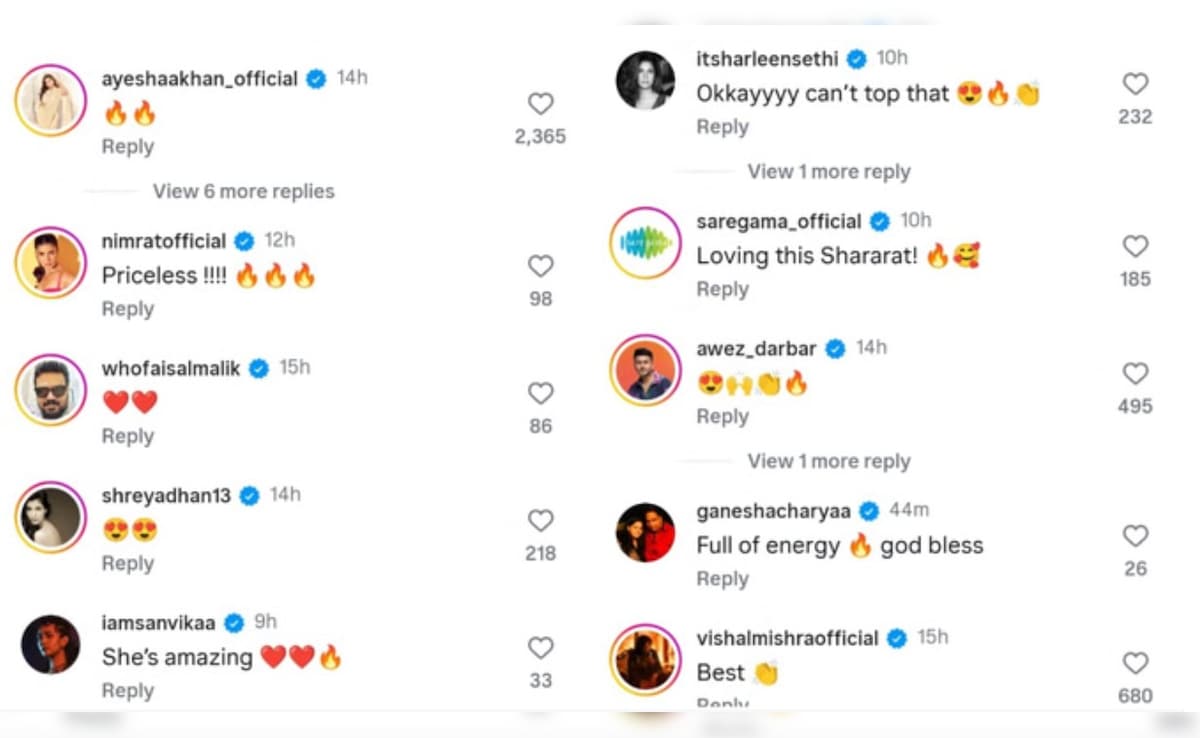Expand replies under itsharleensethi's comment

[829, 172]
